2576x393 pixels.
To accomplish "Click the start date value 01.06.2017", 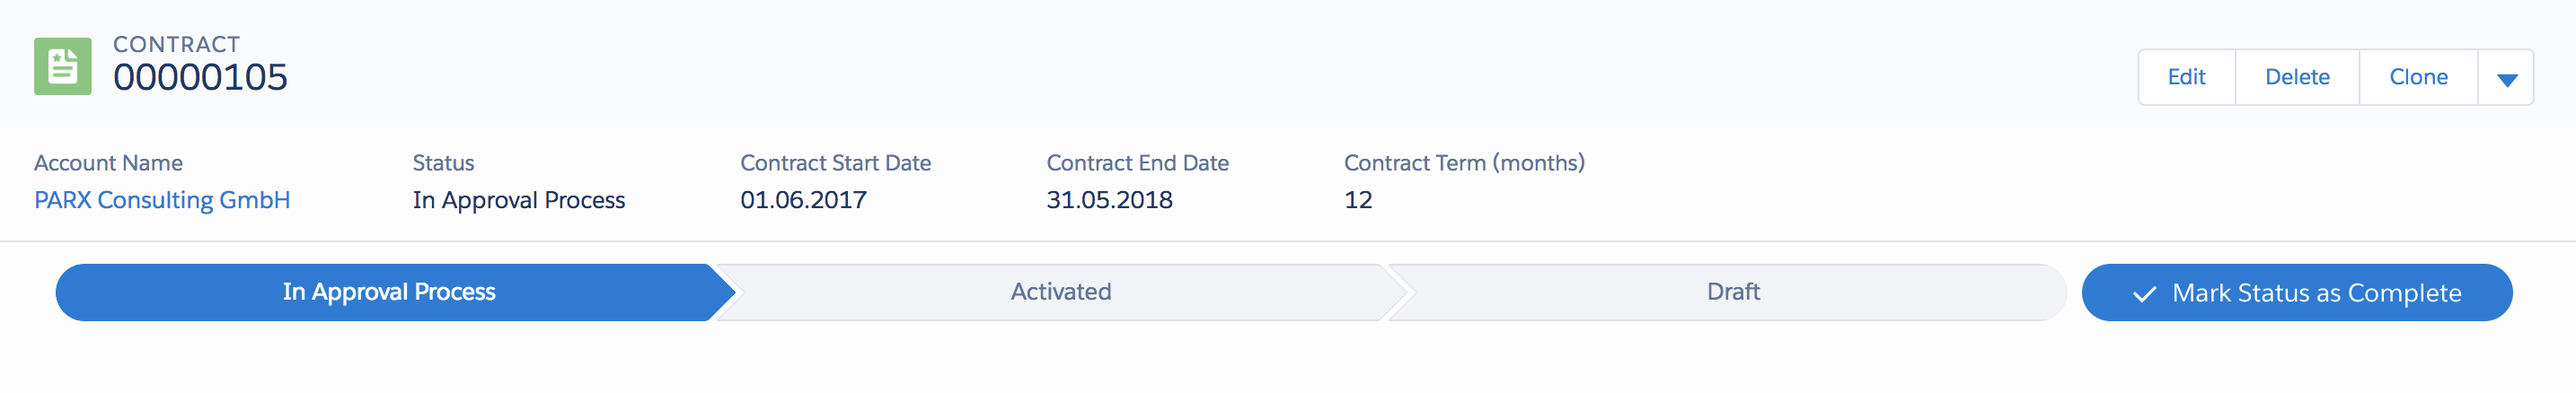I will point(803,200).
